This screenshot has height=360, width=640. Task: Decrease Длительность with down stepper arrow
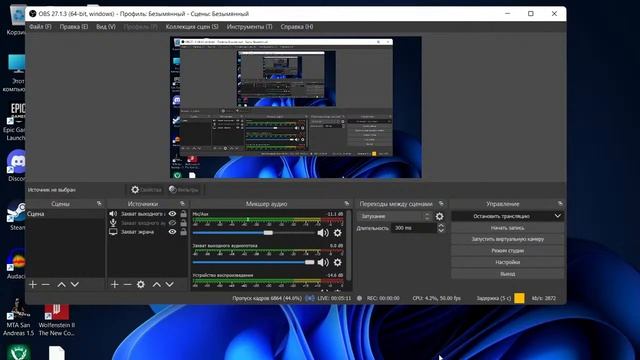click(x=441, y=231)
